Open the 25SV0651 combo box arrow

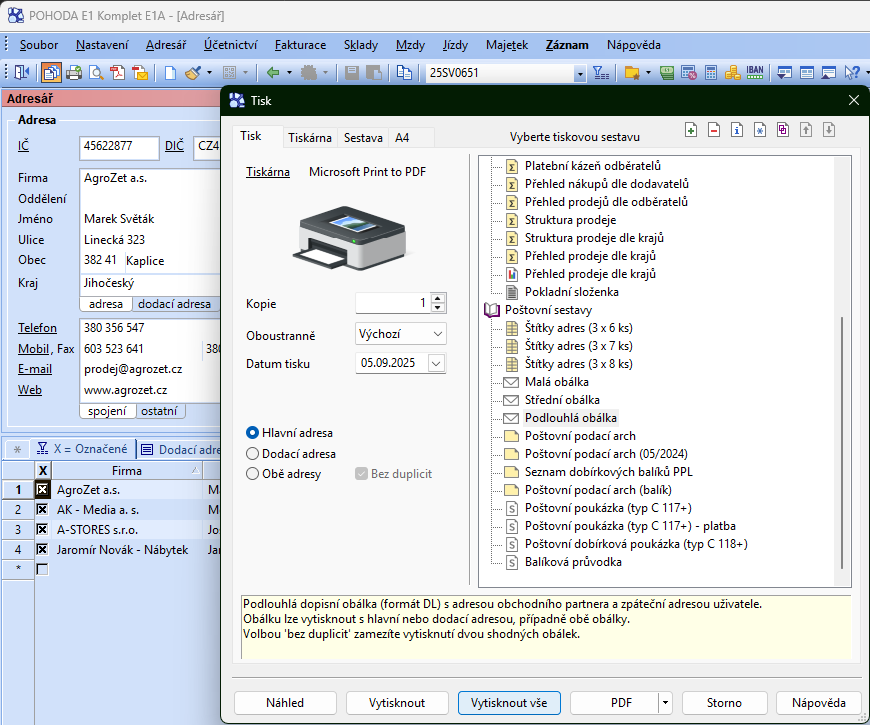tap(580, 73)
